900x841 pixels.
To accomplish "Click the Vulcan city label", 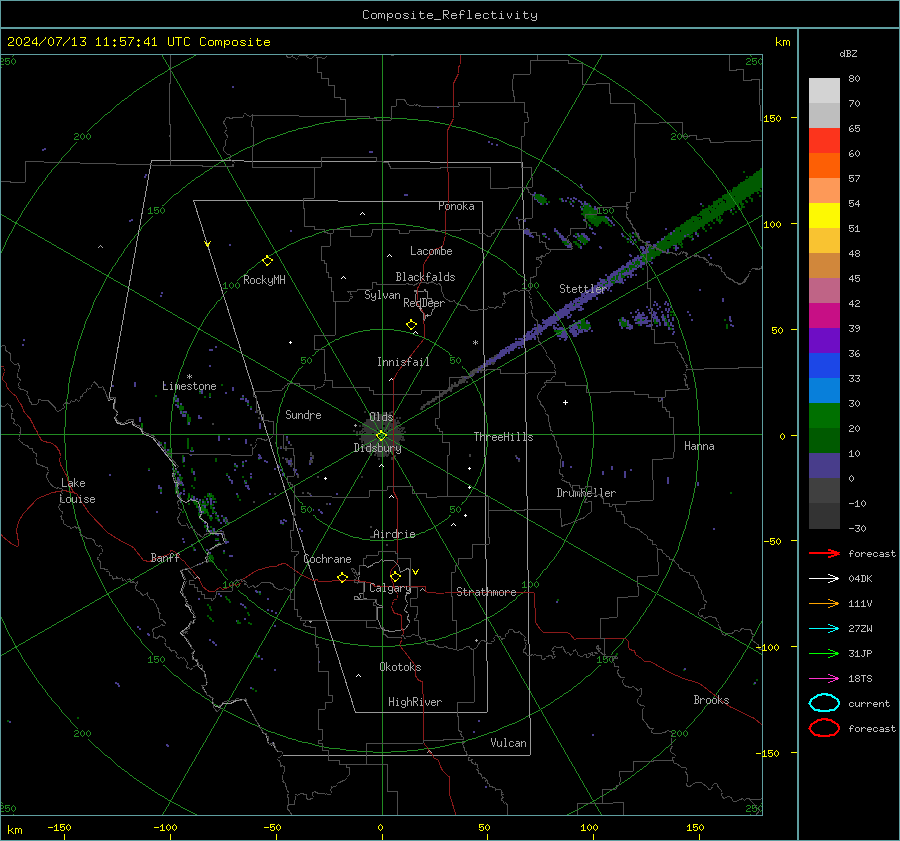I will [x=509, y=743].
